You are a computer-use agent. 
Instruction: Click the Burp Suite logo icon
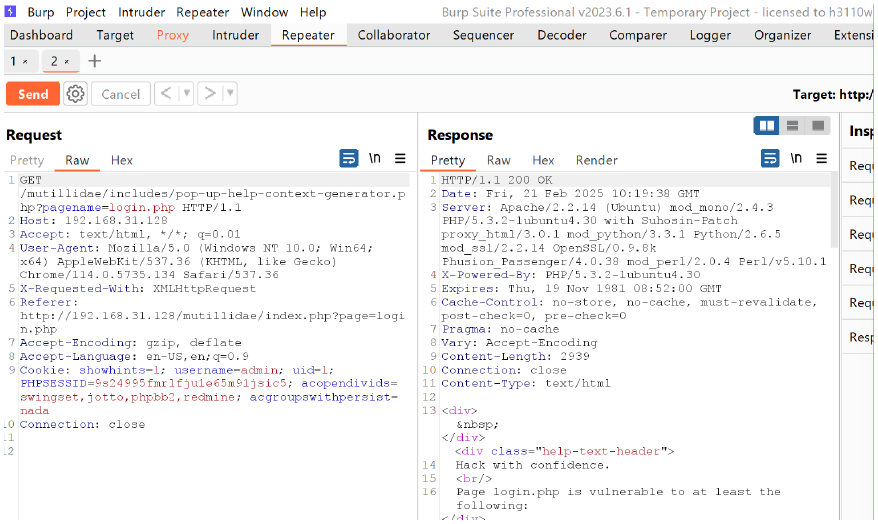[10, 11]
